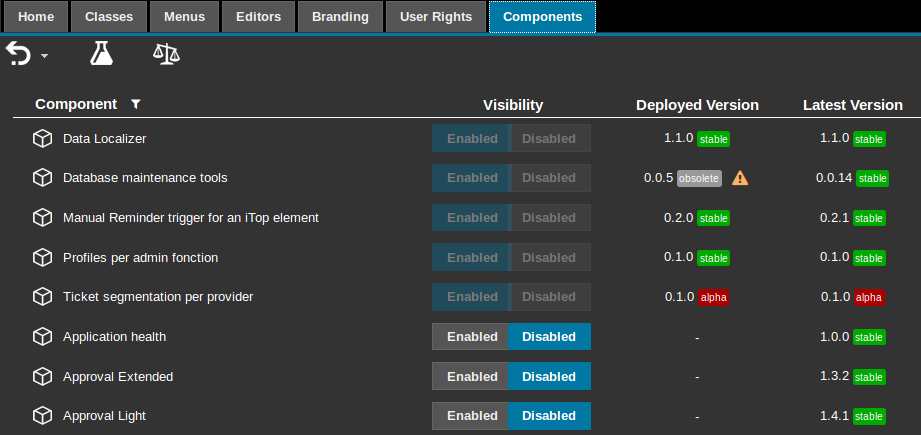
Task: Click the balance scales icon
Action: coord(166,54)
